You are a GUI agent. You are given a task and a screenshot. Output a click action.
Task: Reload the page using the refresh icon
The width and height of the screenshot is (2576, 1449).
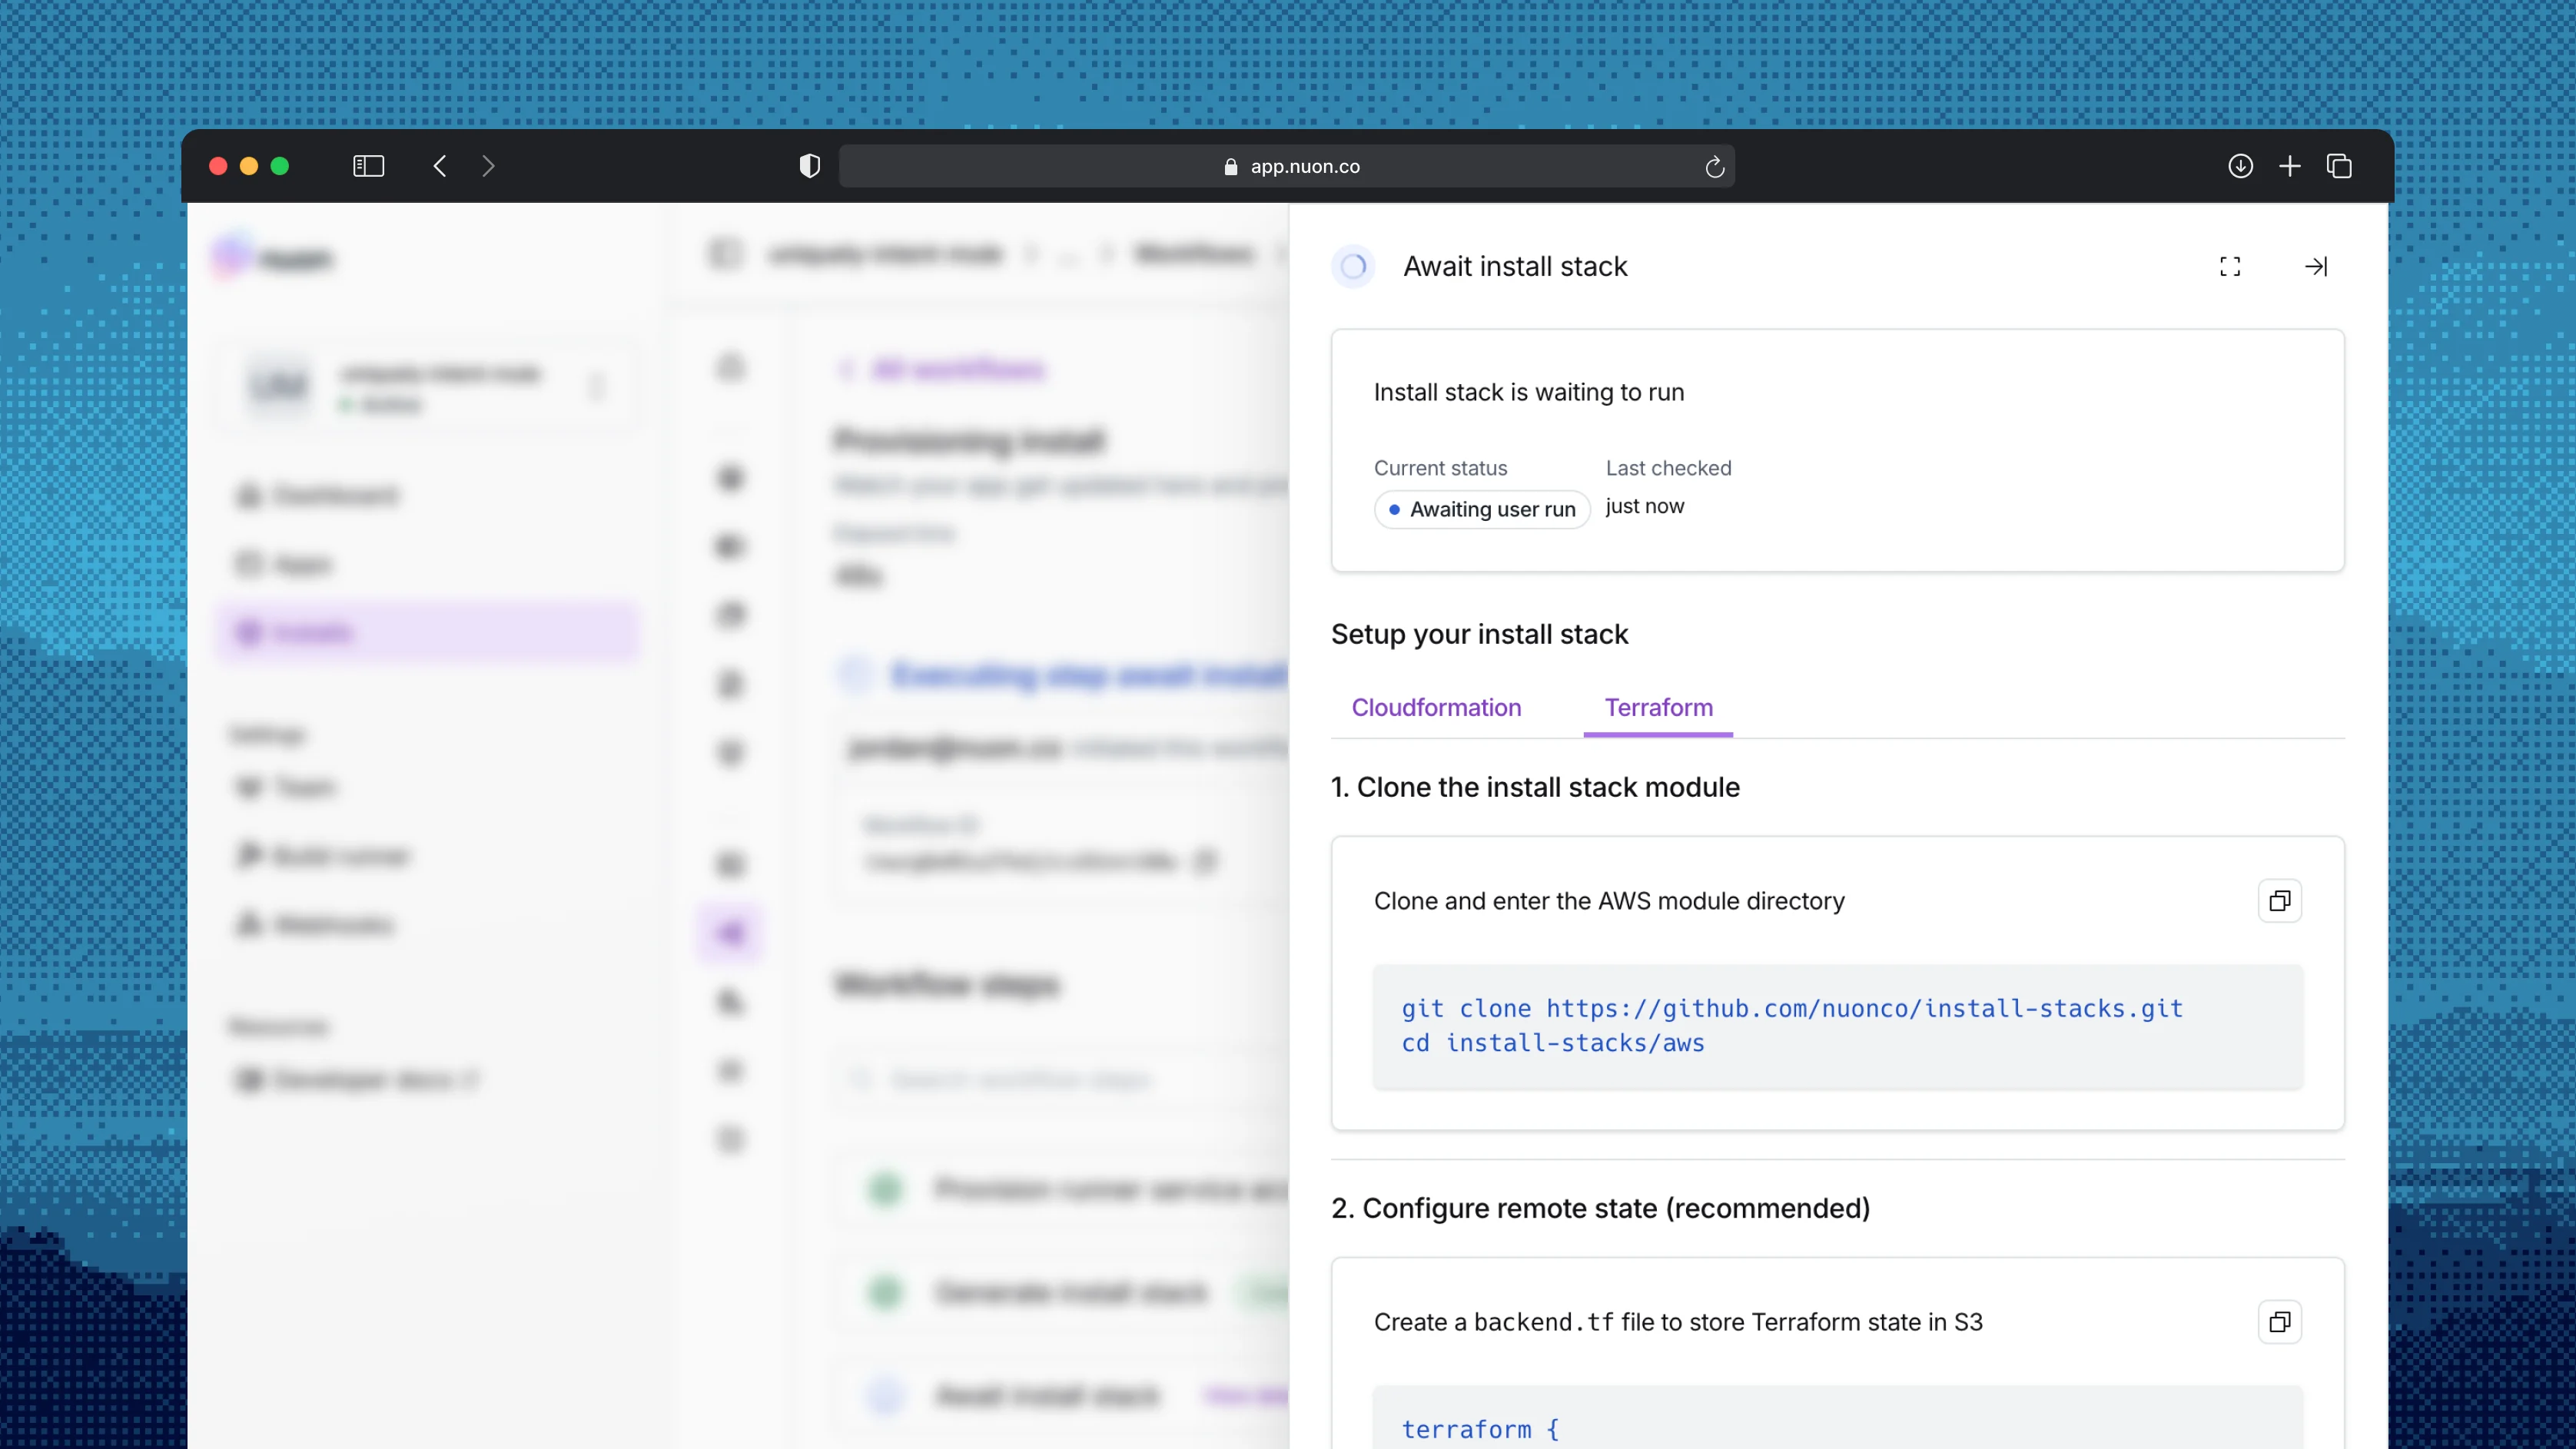1714,167
